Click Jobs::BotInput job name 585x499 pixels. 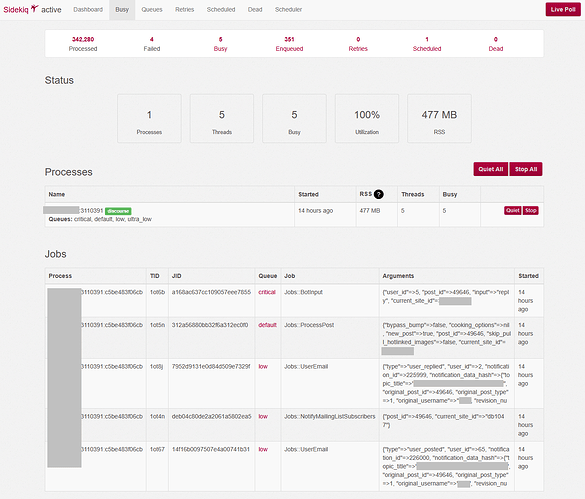[303, 292]
